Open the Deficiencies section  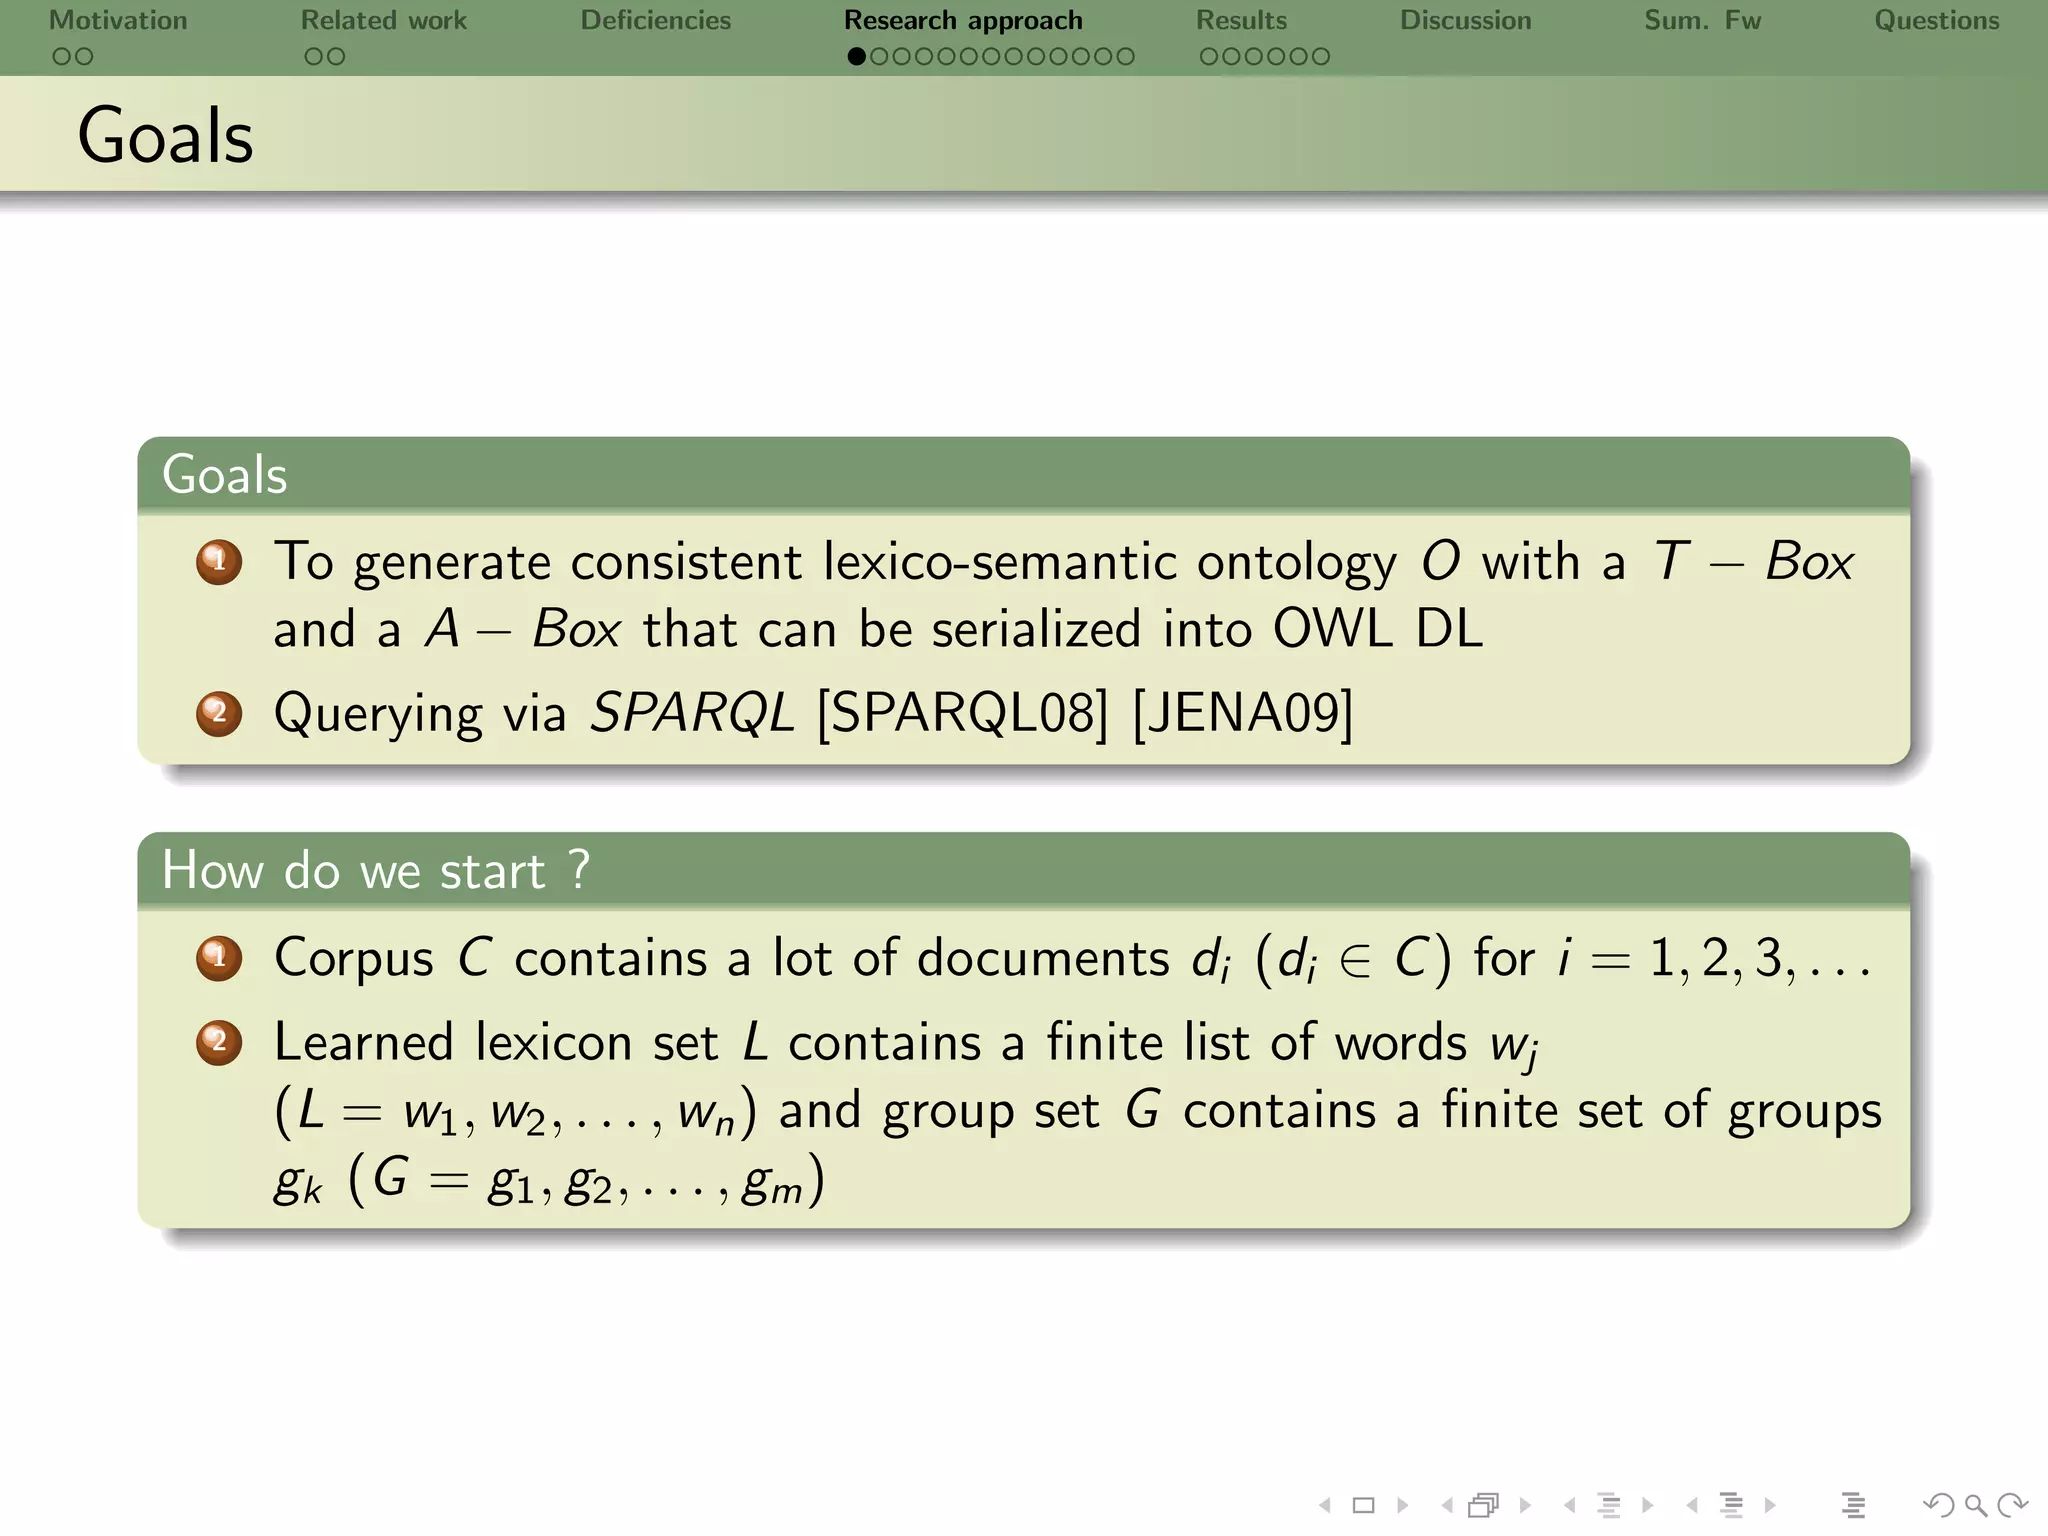coord(656,20)
